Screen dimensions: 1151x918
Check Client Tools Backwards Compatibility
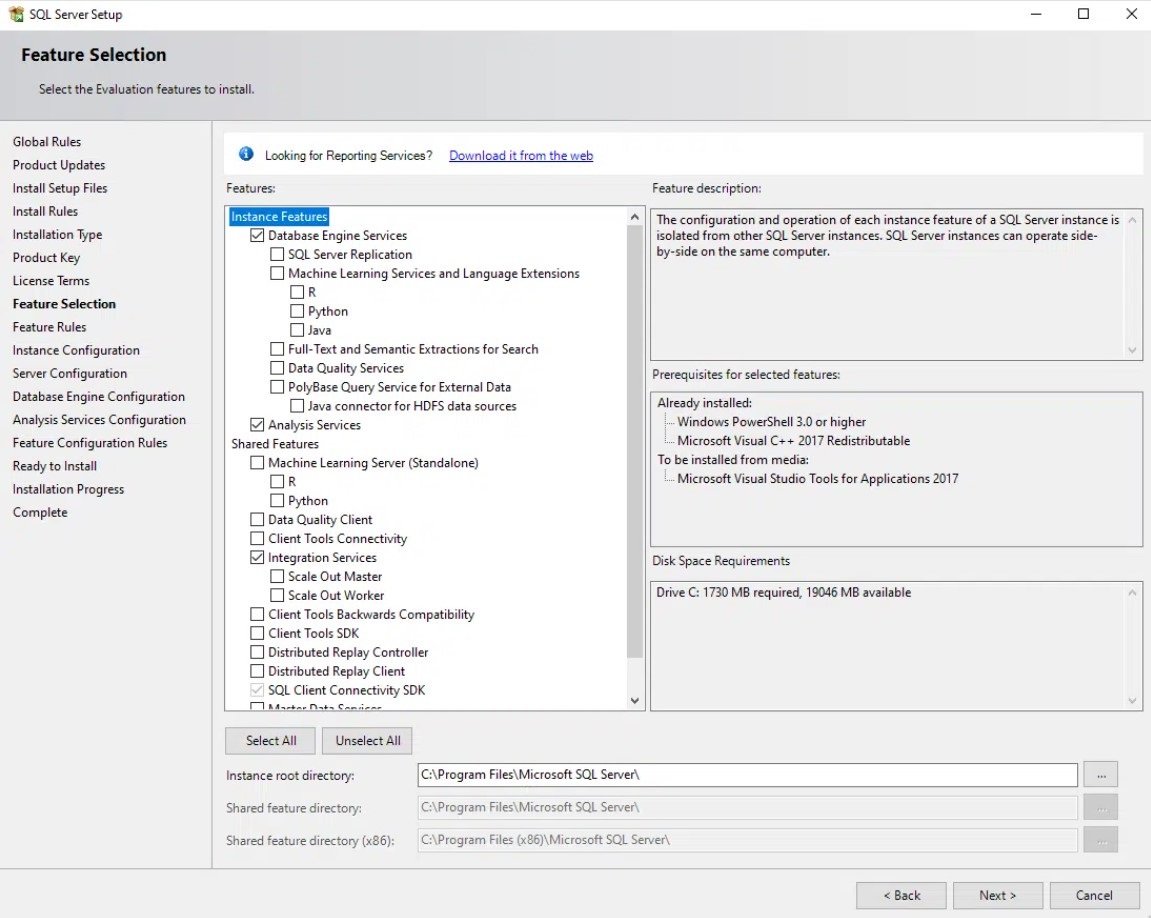coord(257,614)
